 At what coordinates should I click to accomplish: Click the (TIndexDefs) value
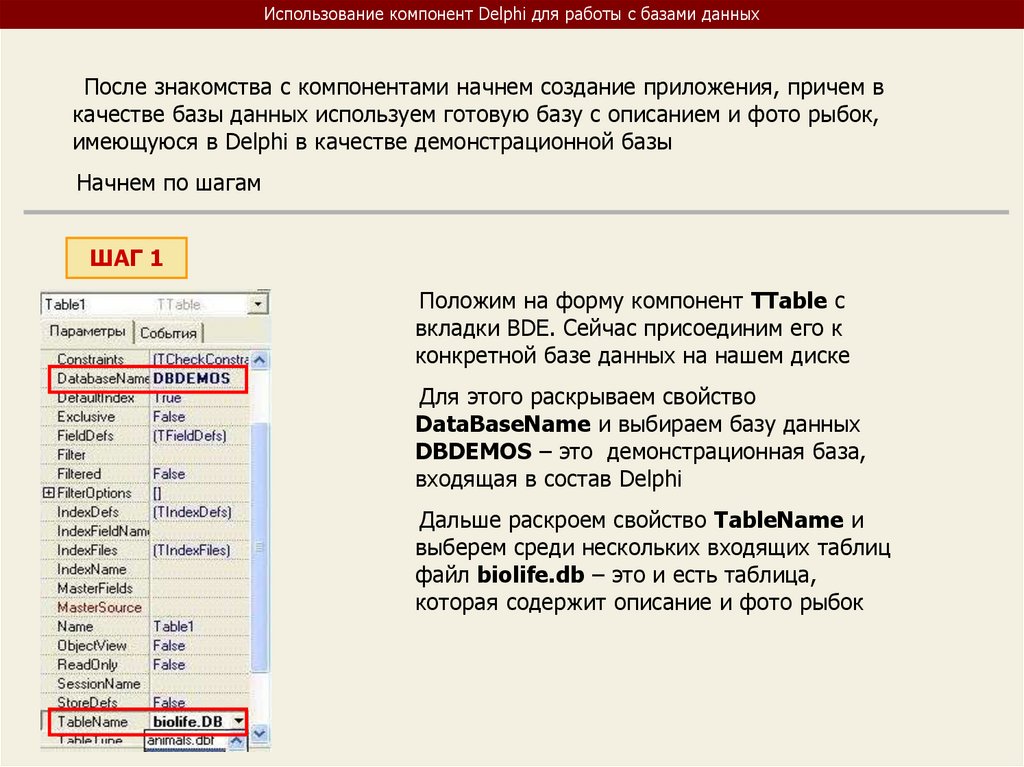(192, 512)
